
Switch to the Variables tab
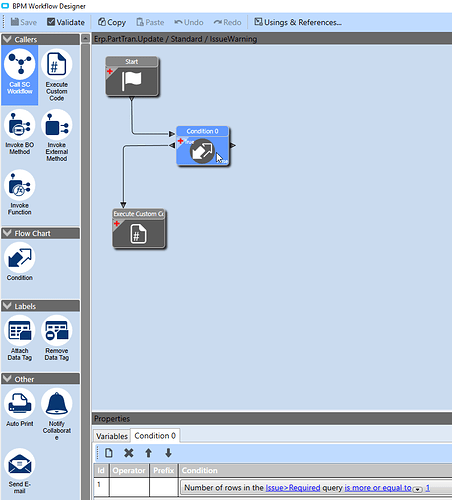click(112, 436)
